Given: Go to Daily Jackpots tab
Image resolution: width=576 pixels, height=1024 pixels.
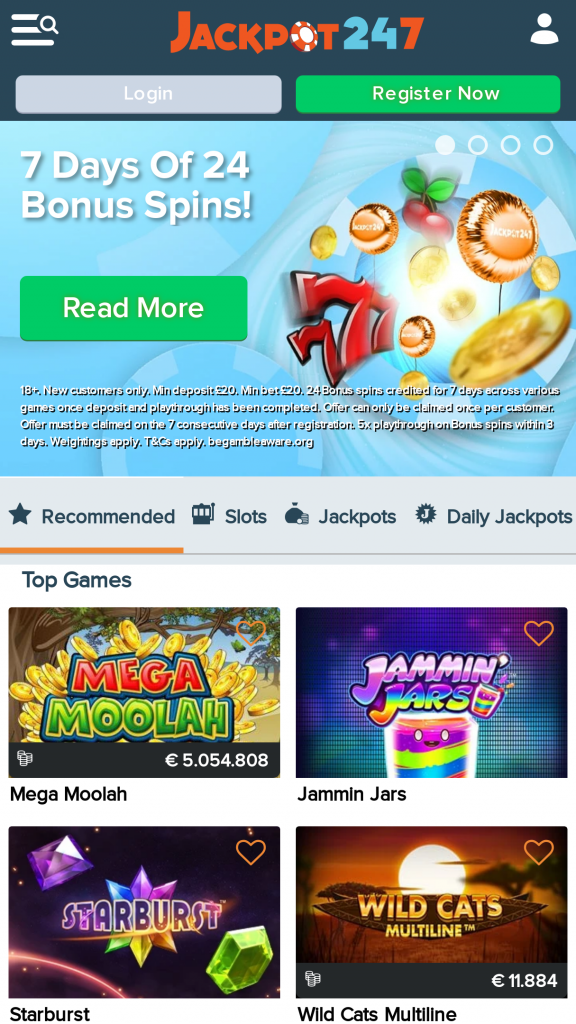Looking at the screenshot, I should [494, 516].
